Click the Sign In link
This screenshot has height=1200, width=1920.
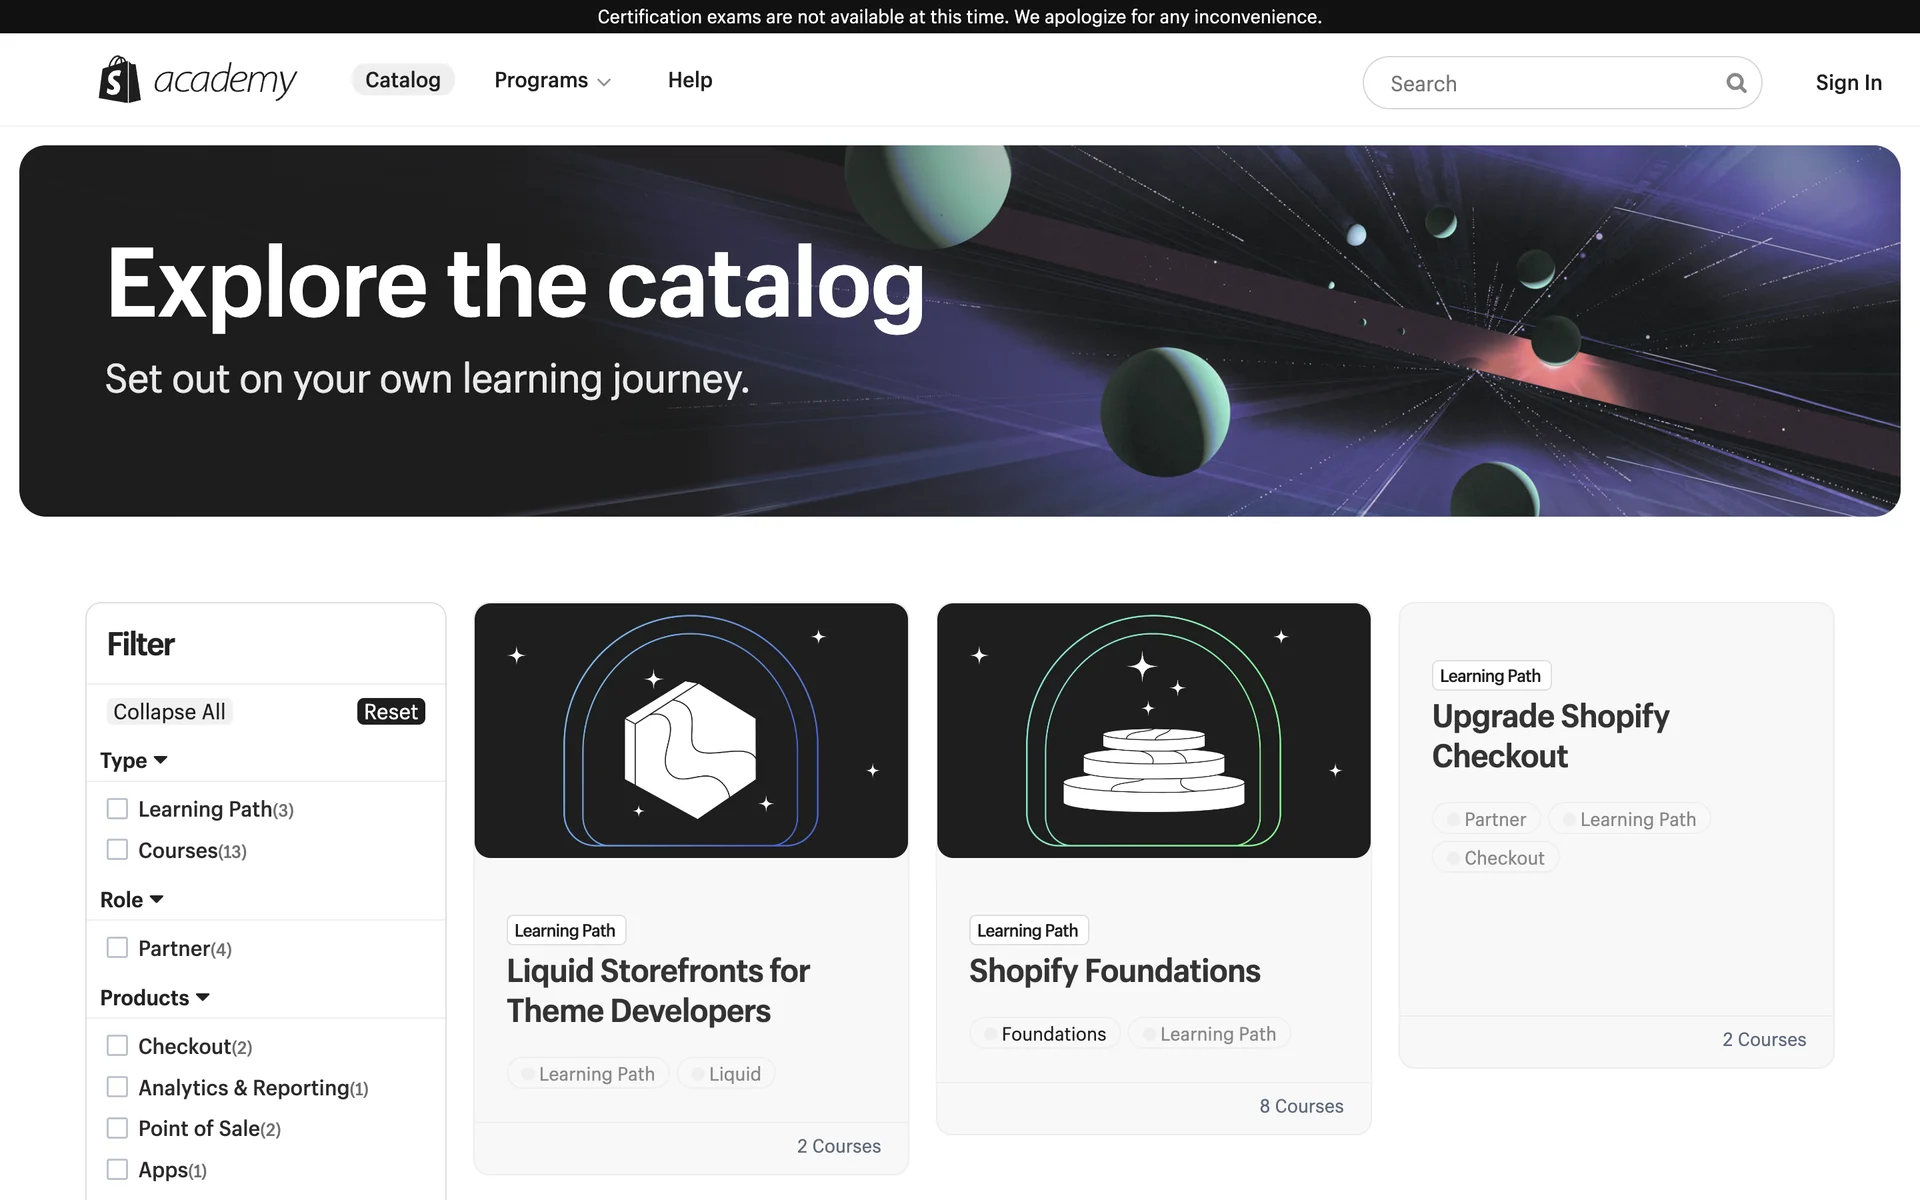tap(1848, 83)
